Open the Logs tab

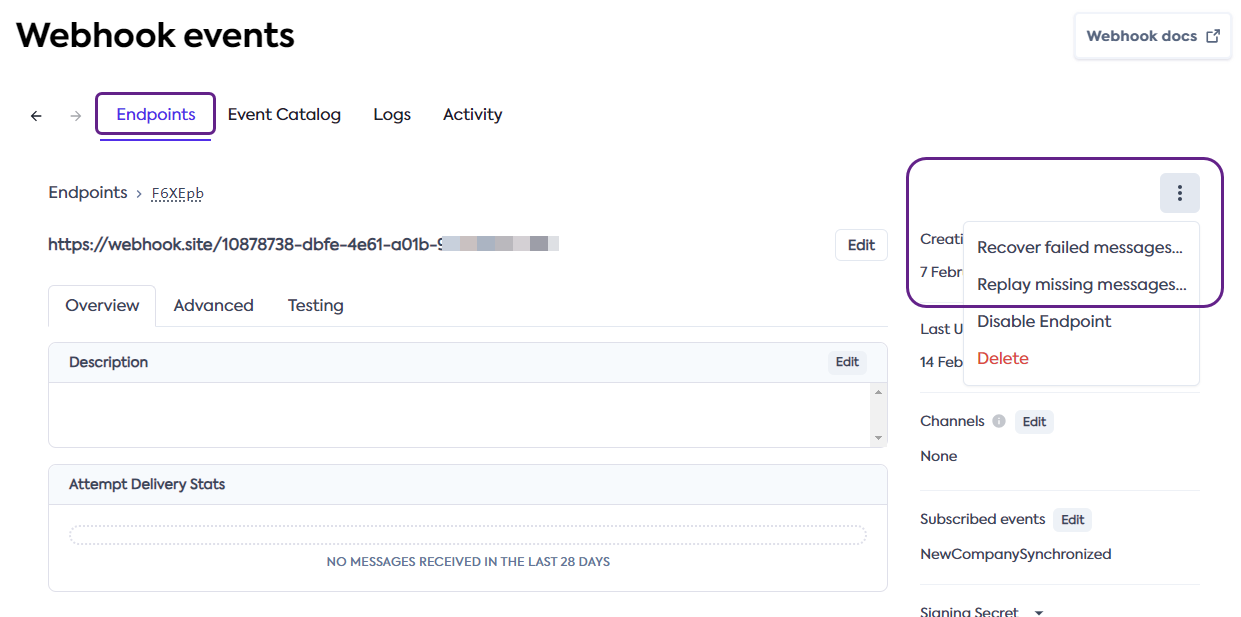pos(392,114)
